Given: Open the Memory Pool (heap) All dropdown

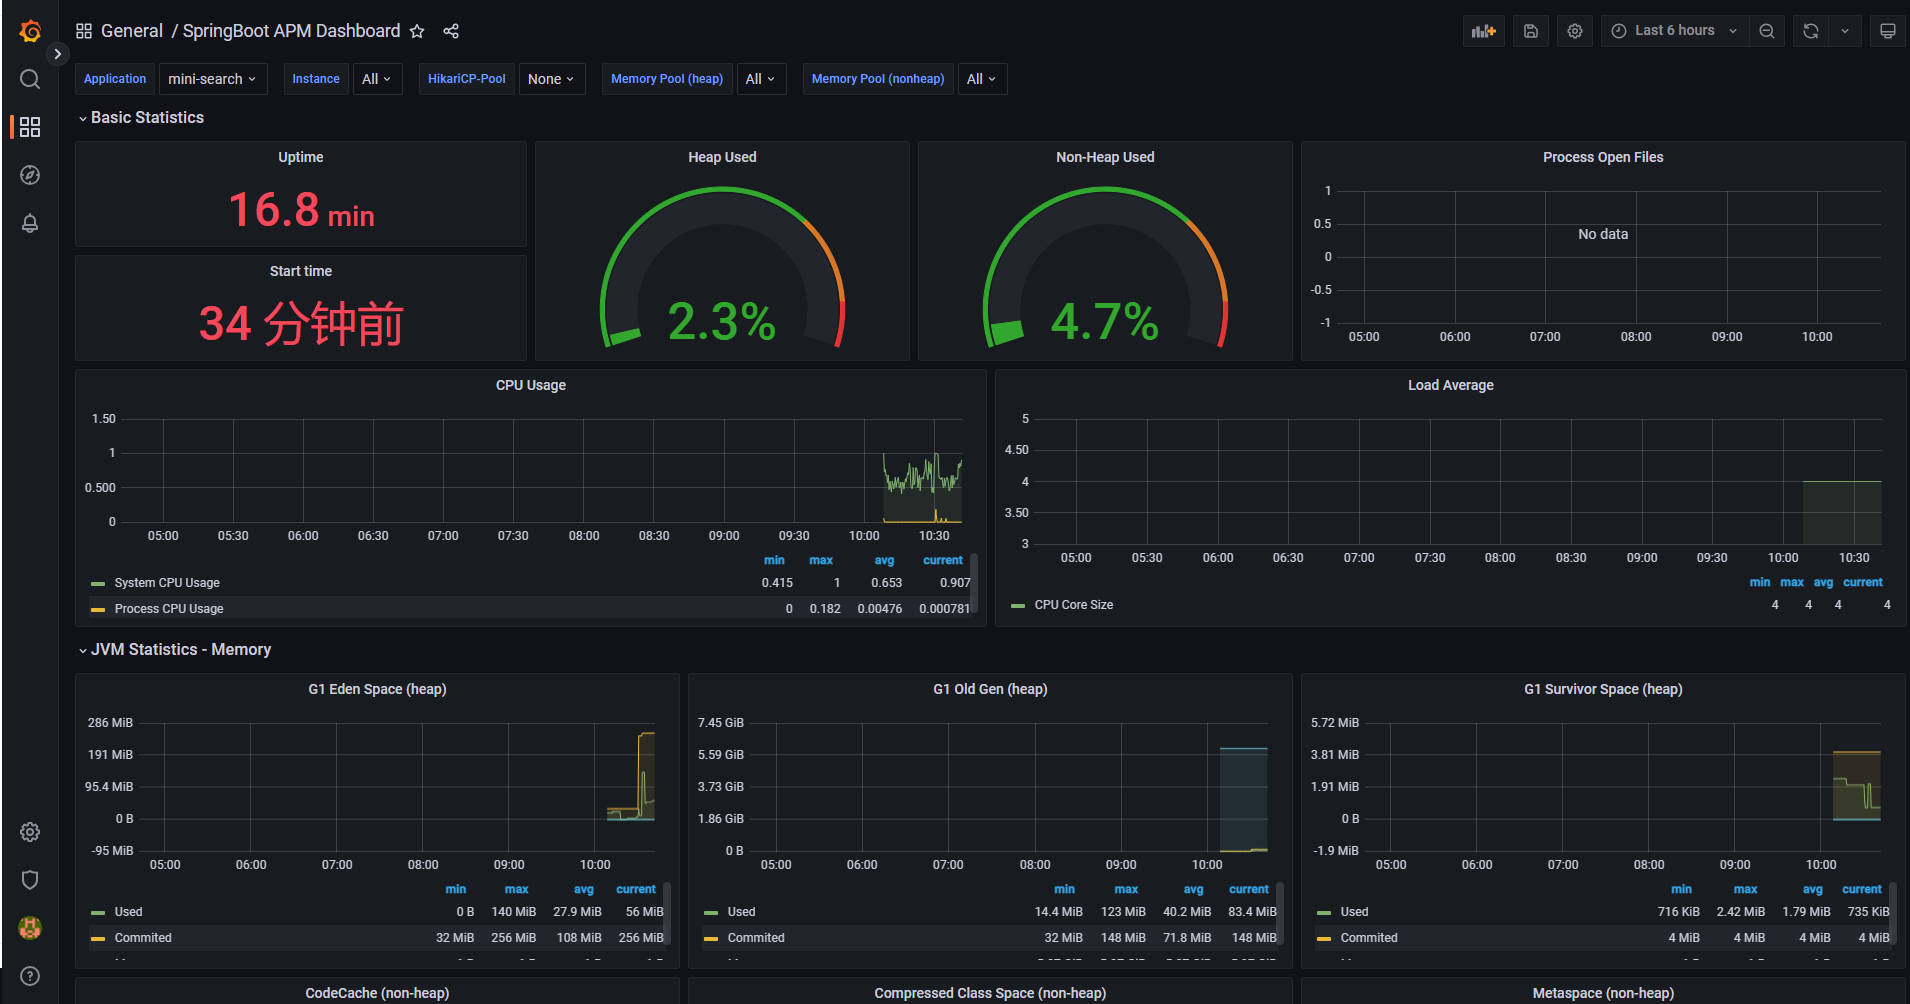Looking at the screenshot, I should pyautogui.click(x=761, y=79).
